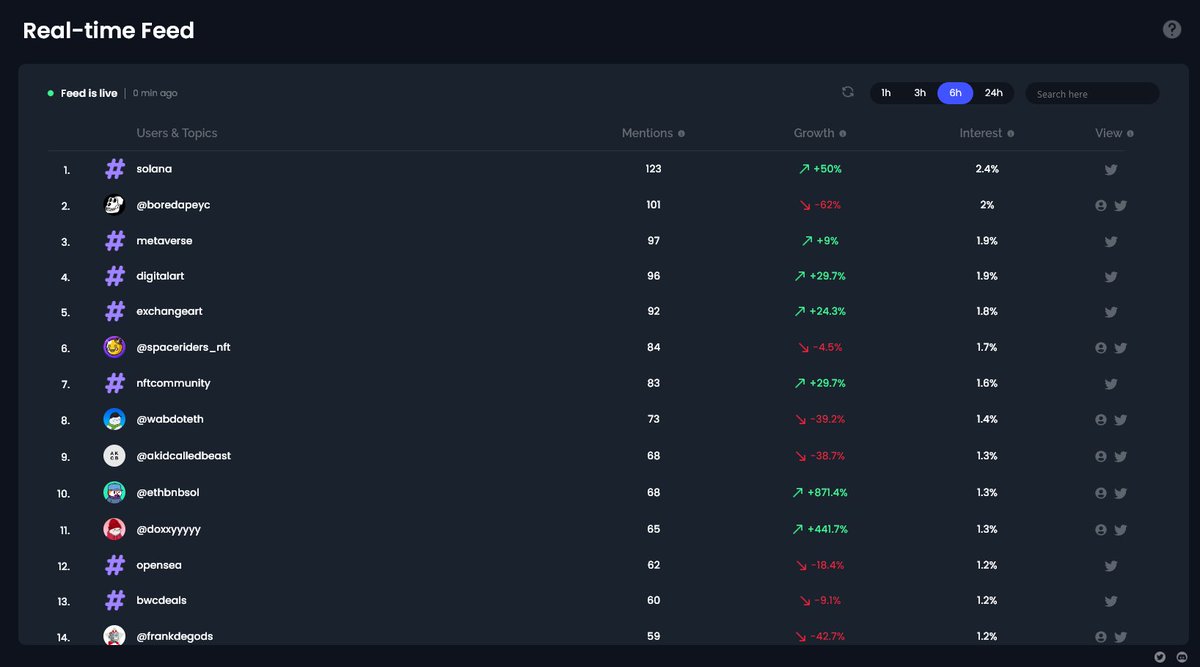Open Twitter view for nftcommunity
Screen dimensions: 1200x667
[x=1110, y=384]
